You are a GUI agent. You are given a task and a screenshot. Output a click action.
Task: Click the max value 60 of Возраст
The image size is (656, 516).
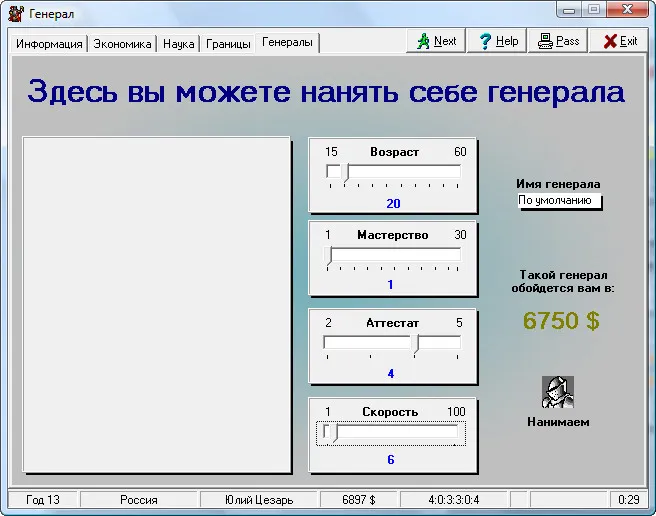pos(460,151)
